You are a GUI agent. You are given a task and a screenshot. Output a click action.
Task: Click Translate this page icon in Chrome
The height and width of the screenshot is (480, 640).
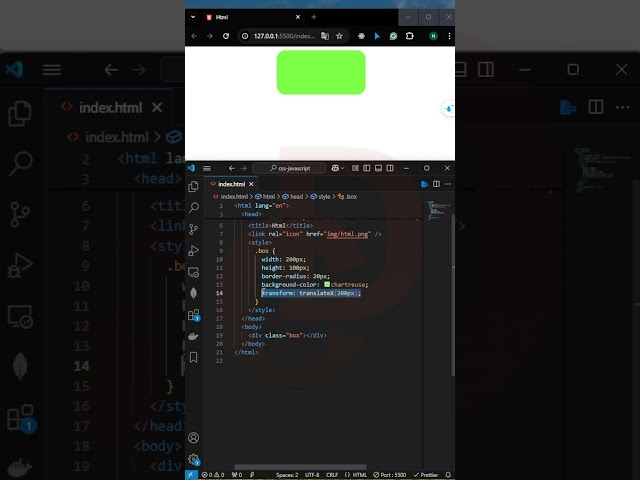[325, 36]
